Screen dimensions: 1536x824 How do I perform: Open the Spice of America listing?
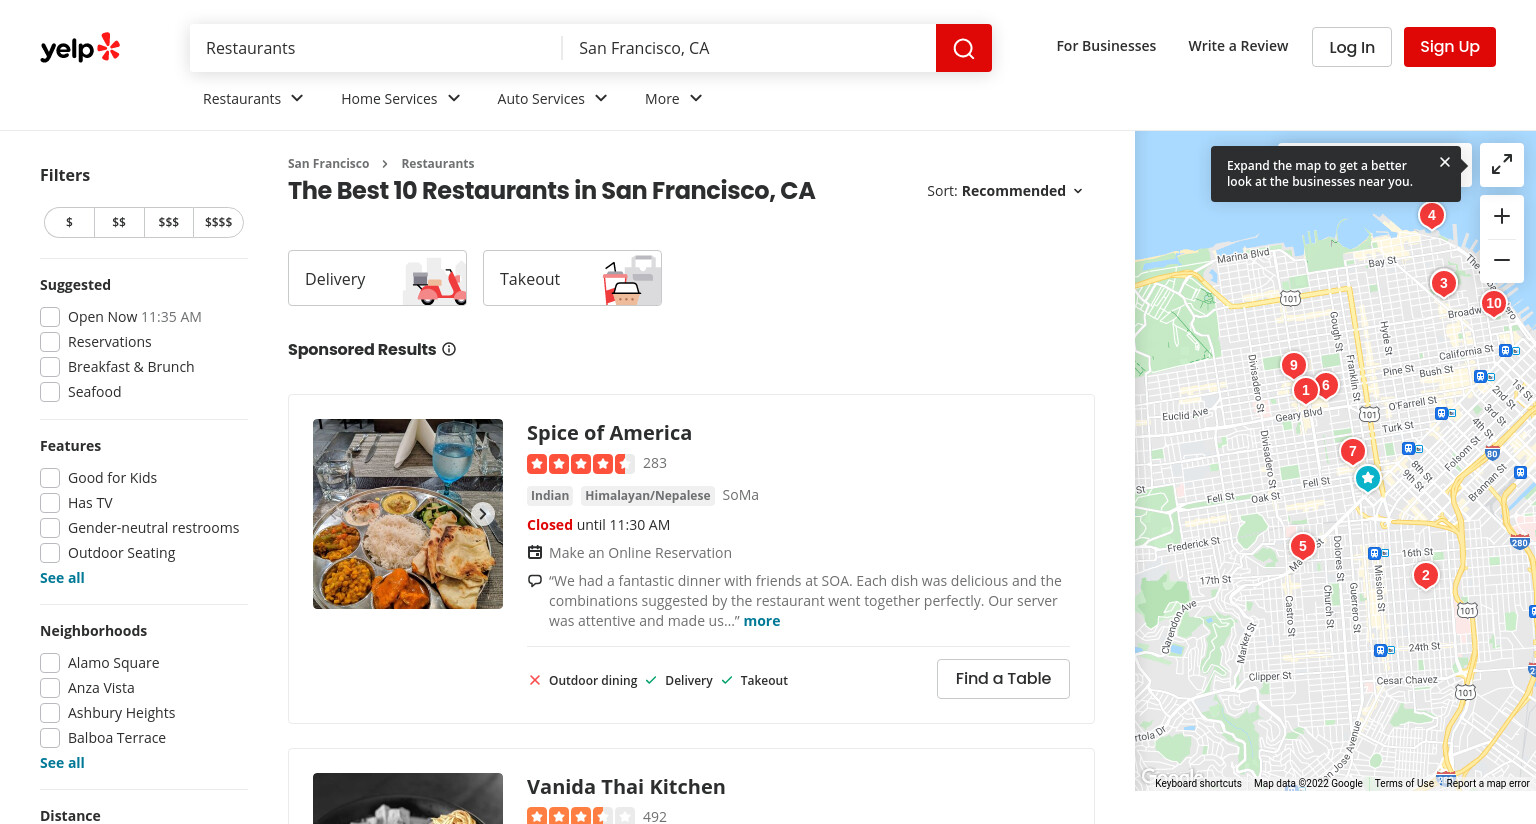(609, 433)
